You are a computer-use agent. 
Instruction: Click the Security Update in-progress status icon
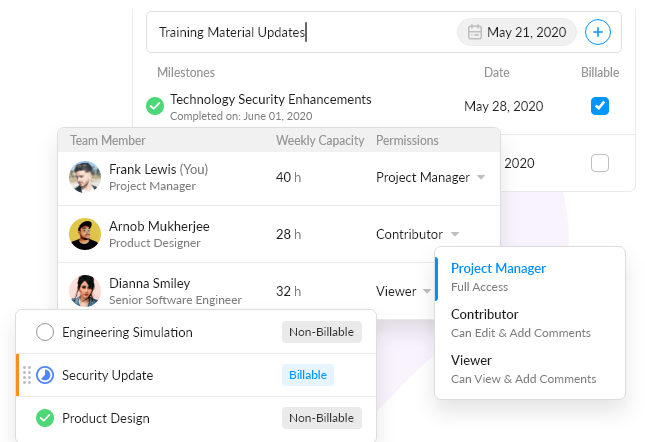tap(45, 375)
